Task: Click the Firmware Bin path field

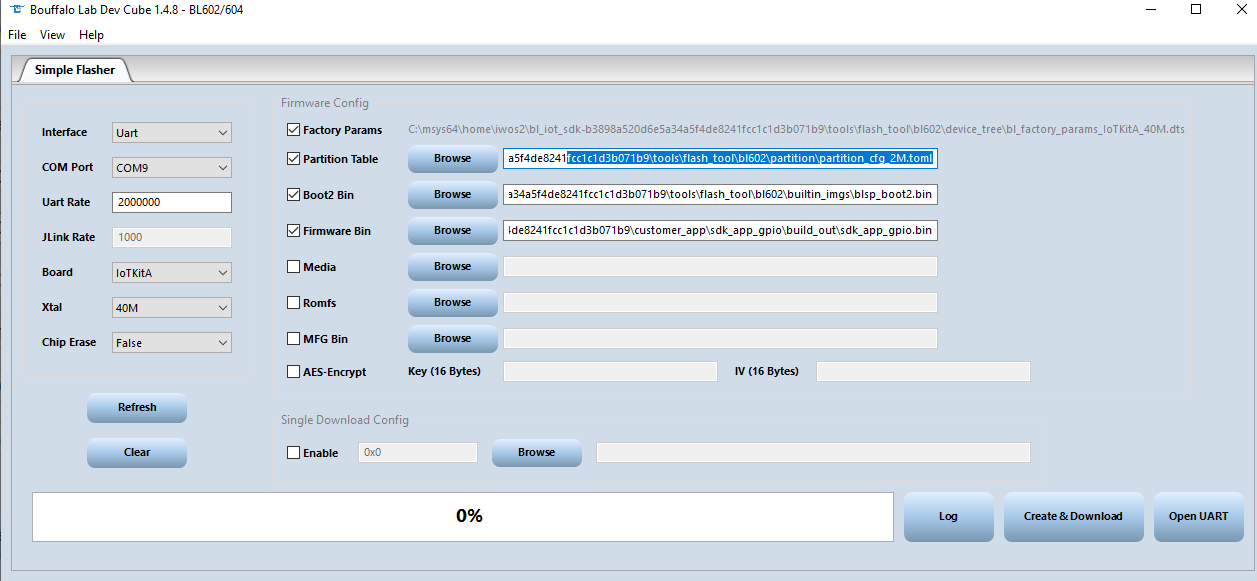Action: (720, 230)
